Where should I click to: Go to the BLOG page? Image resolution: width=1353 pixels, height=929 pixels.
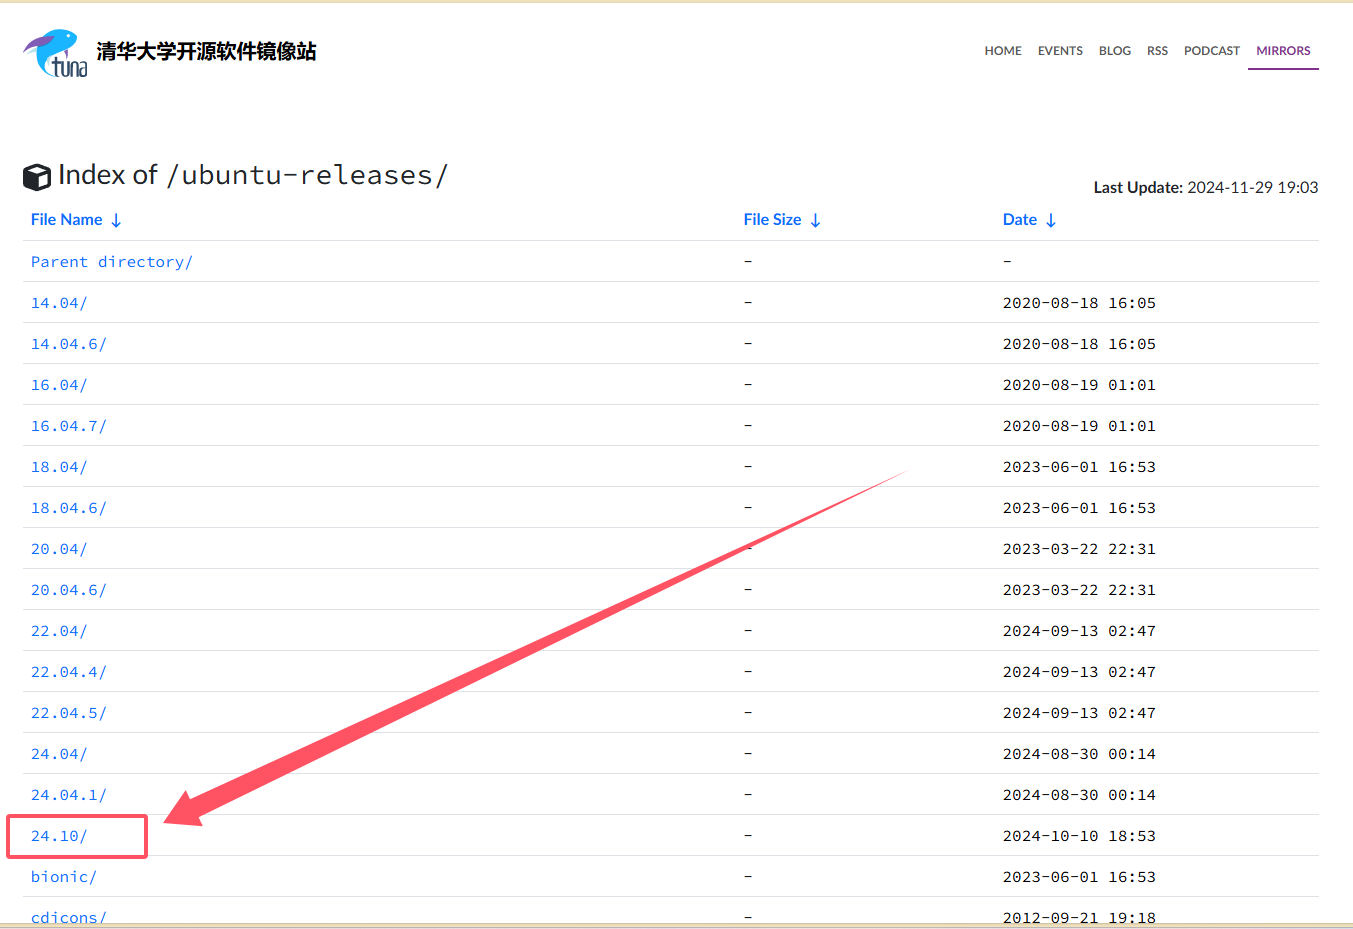point(1115,51)
